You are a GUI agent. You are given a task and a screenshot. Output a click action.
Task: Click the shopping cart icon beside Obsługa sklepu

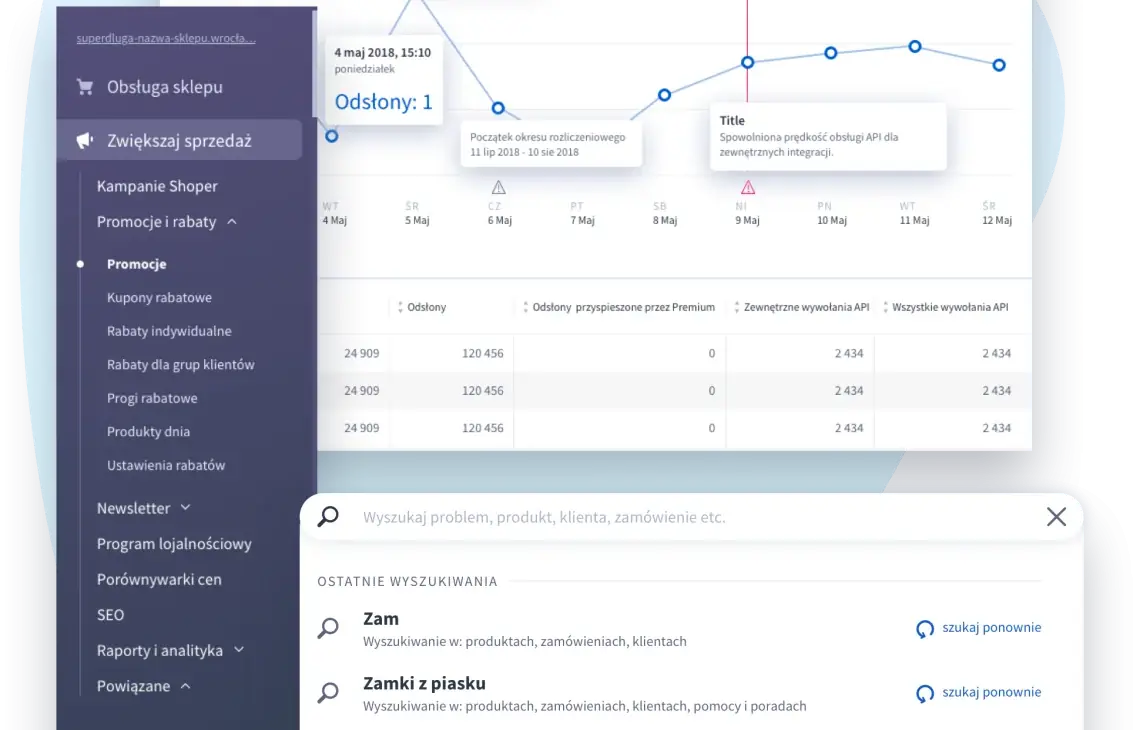point(85,87)
